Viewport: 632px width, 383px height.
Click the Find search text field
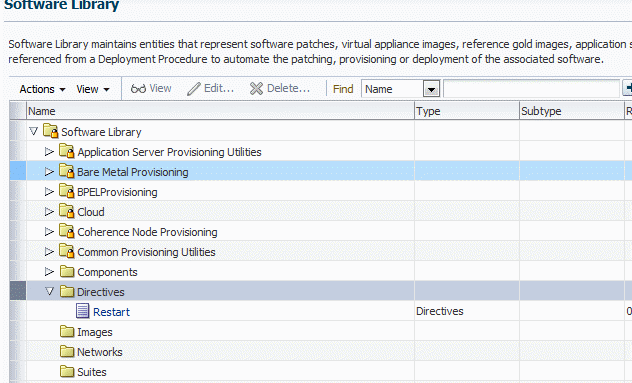[x=531, y=89]
